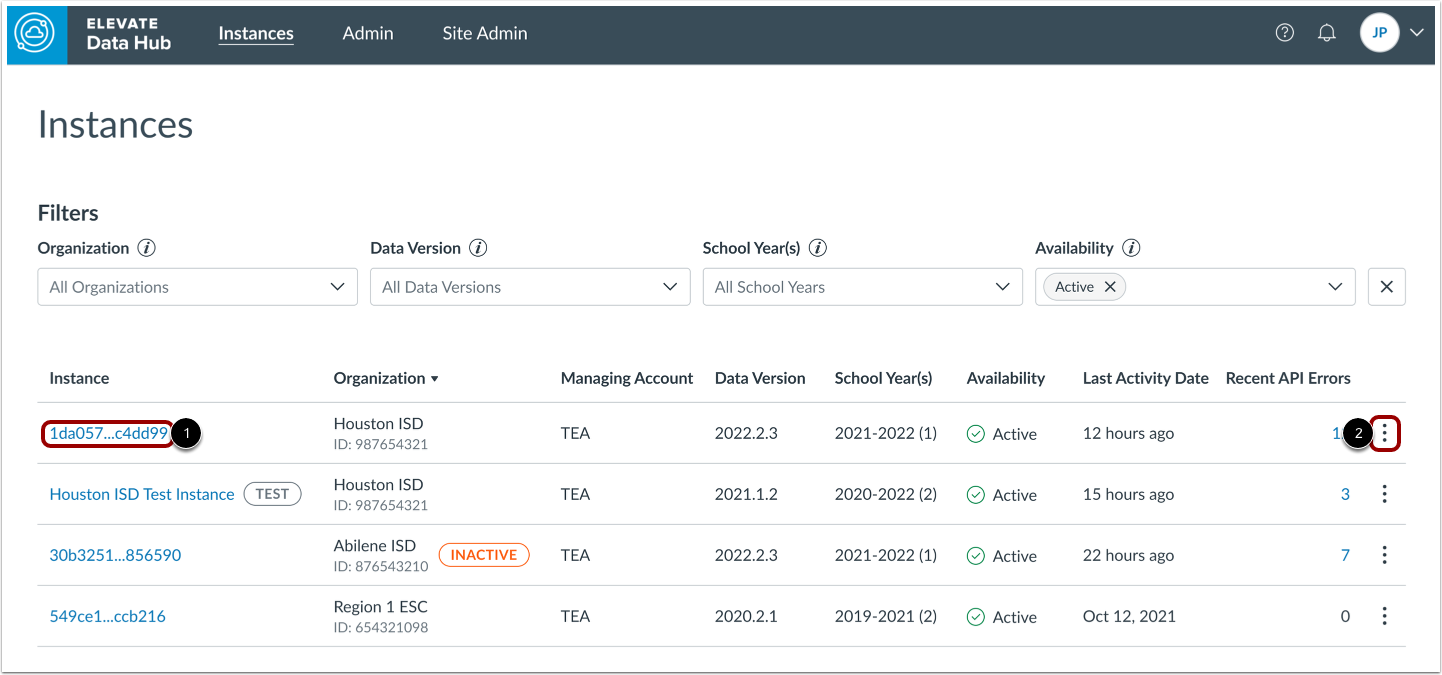Switch to the Admin tab

click(368, 33)
